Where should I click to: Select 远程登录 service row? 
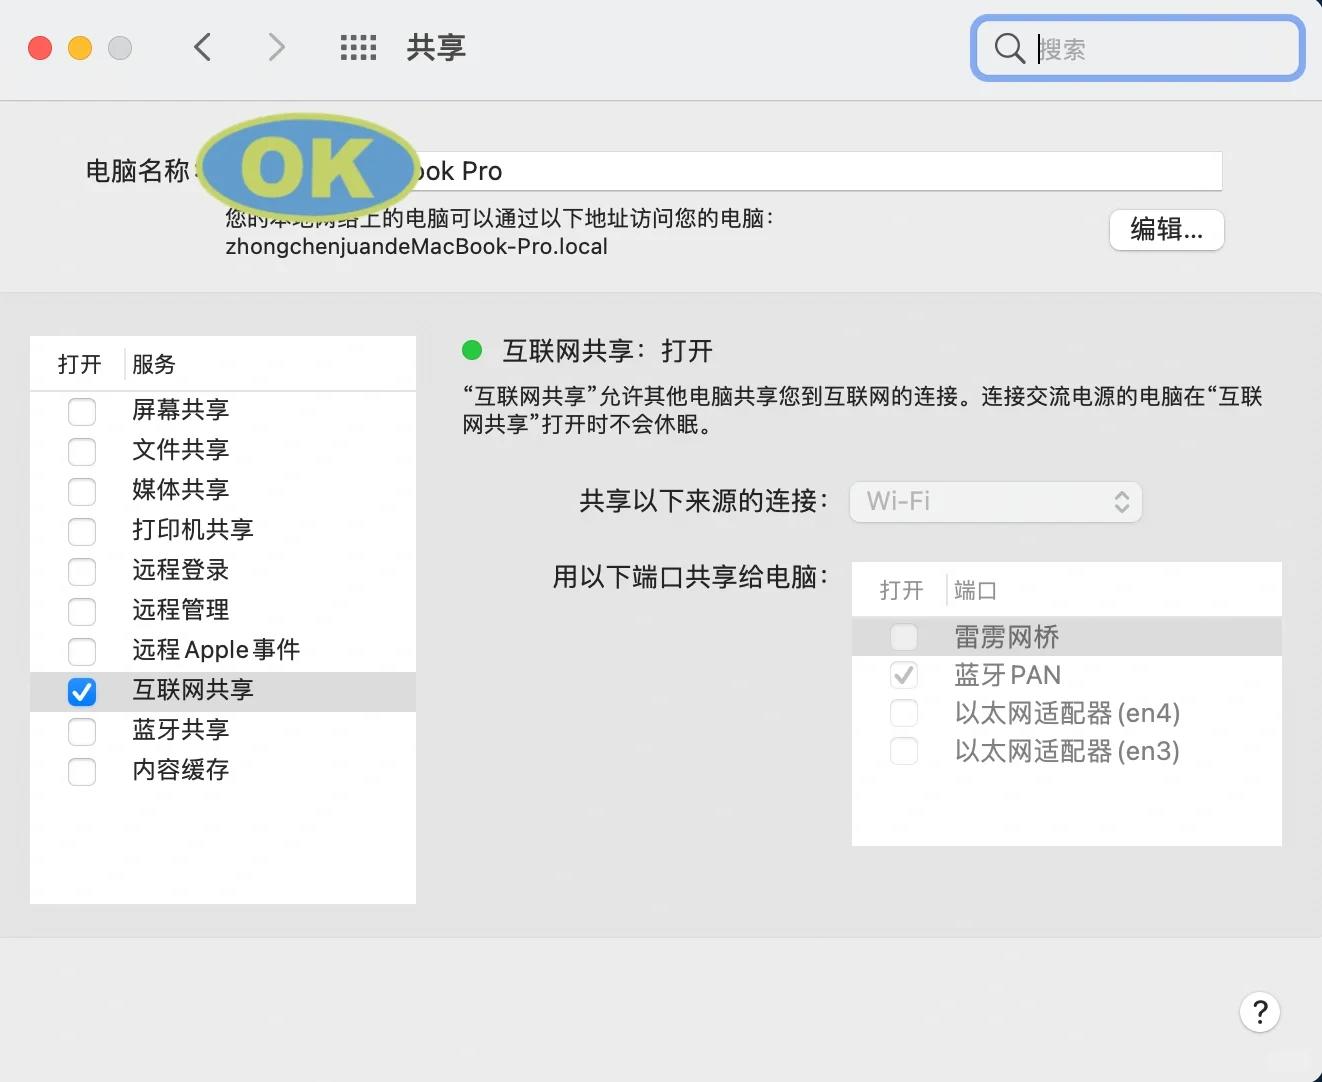[223, 571]
